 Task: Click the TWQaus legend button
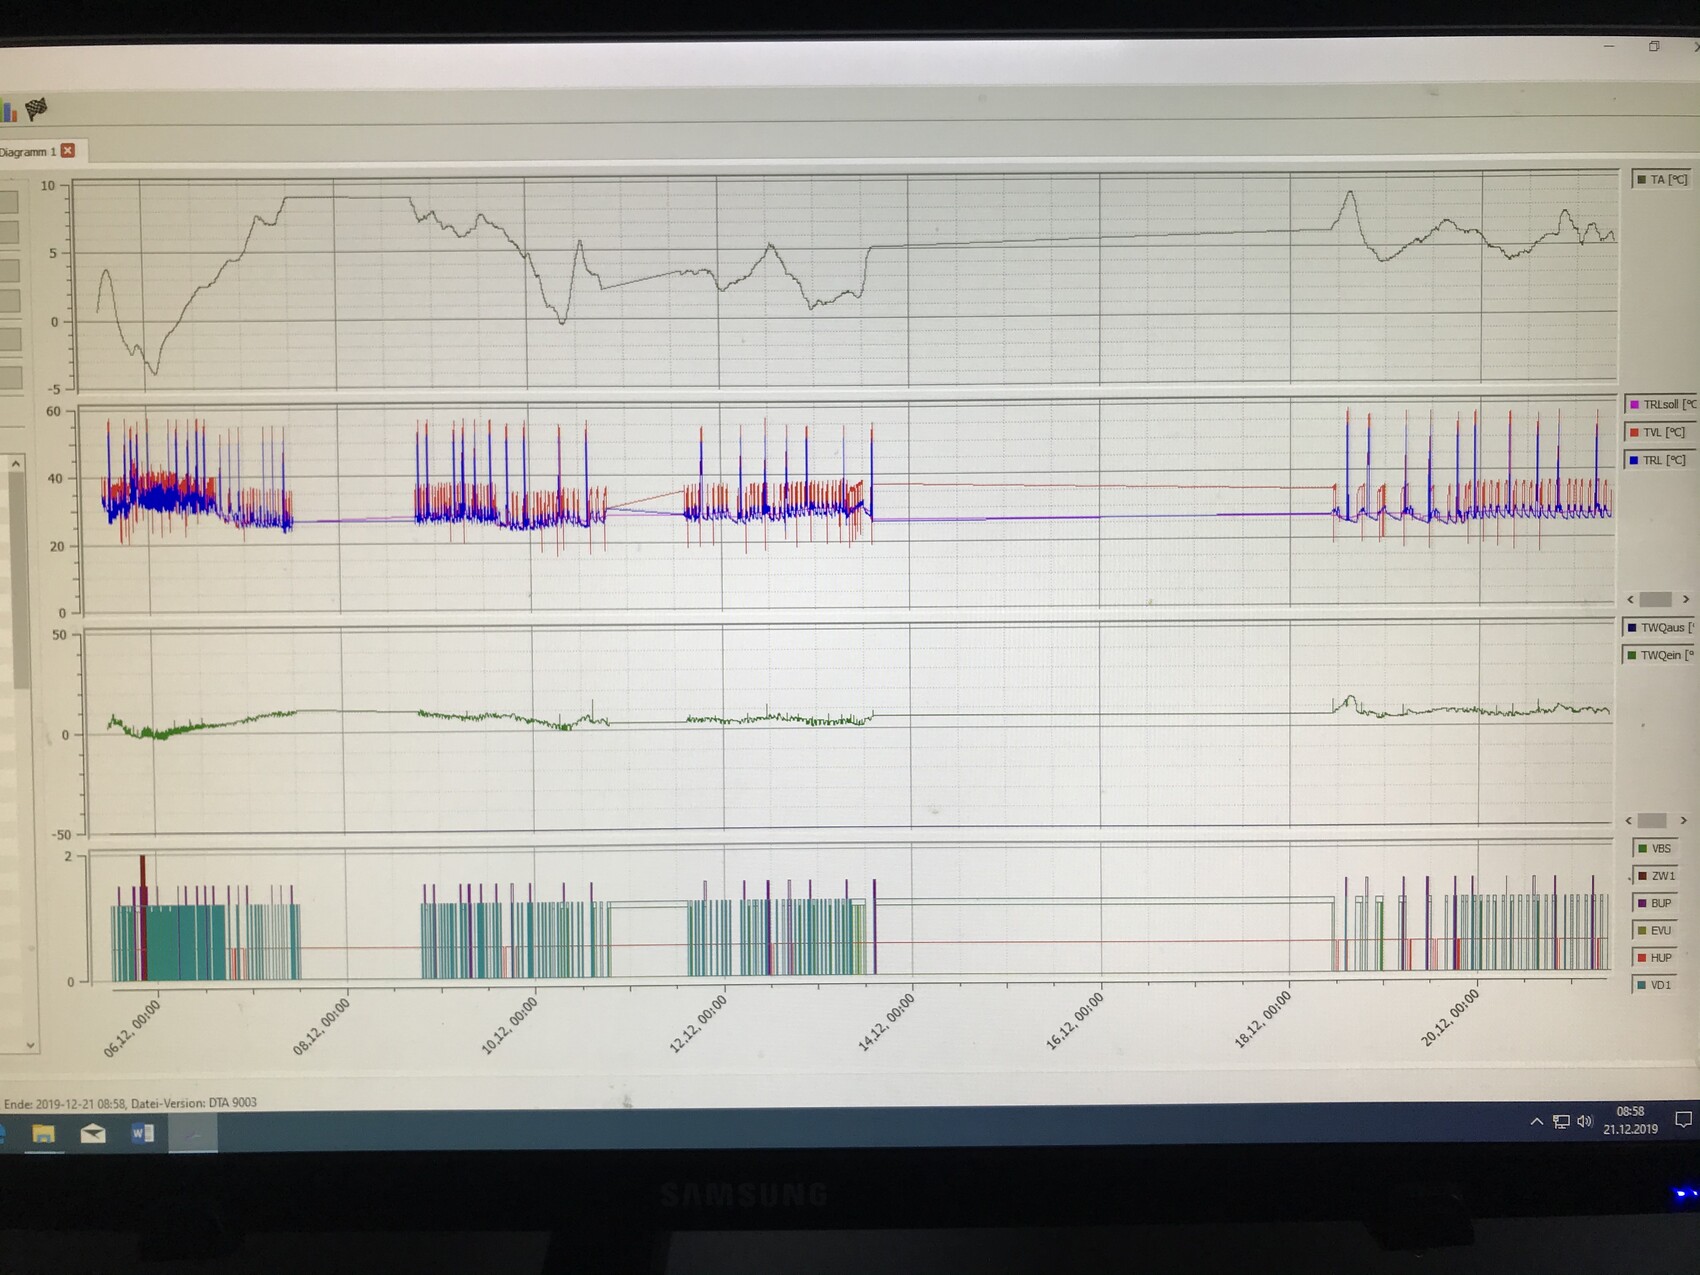click(x=1659, y=628)
